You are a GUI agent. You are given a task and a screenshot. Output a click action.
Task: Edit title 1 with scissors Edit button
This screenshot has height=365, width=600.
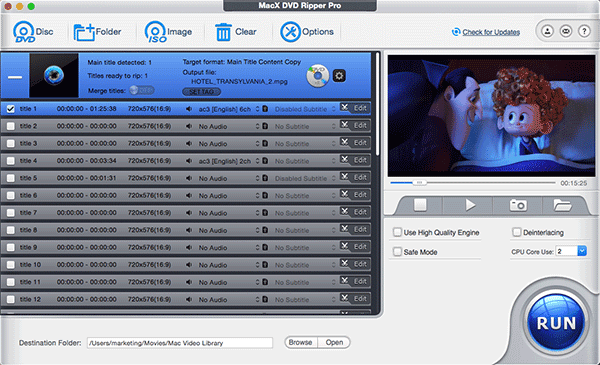click(x=355, y=108)
